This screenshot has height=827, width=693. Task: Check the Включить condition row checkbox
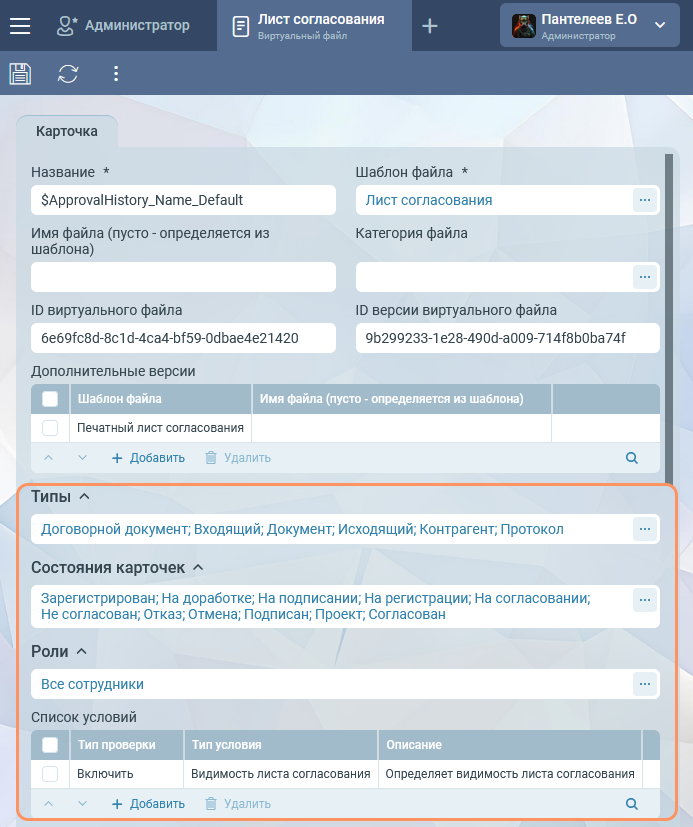50,774
